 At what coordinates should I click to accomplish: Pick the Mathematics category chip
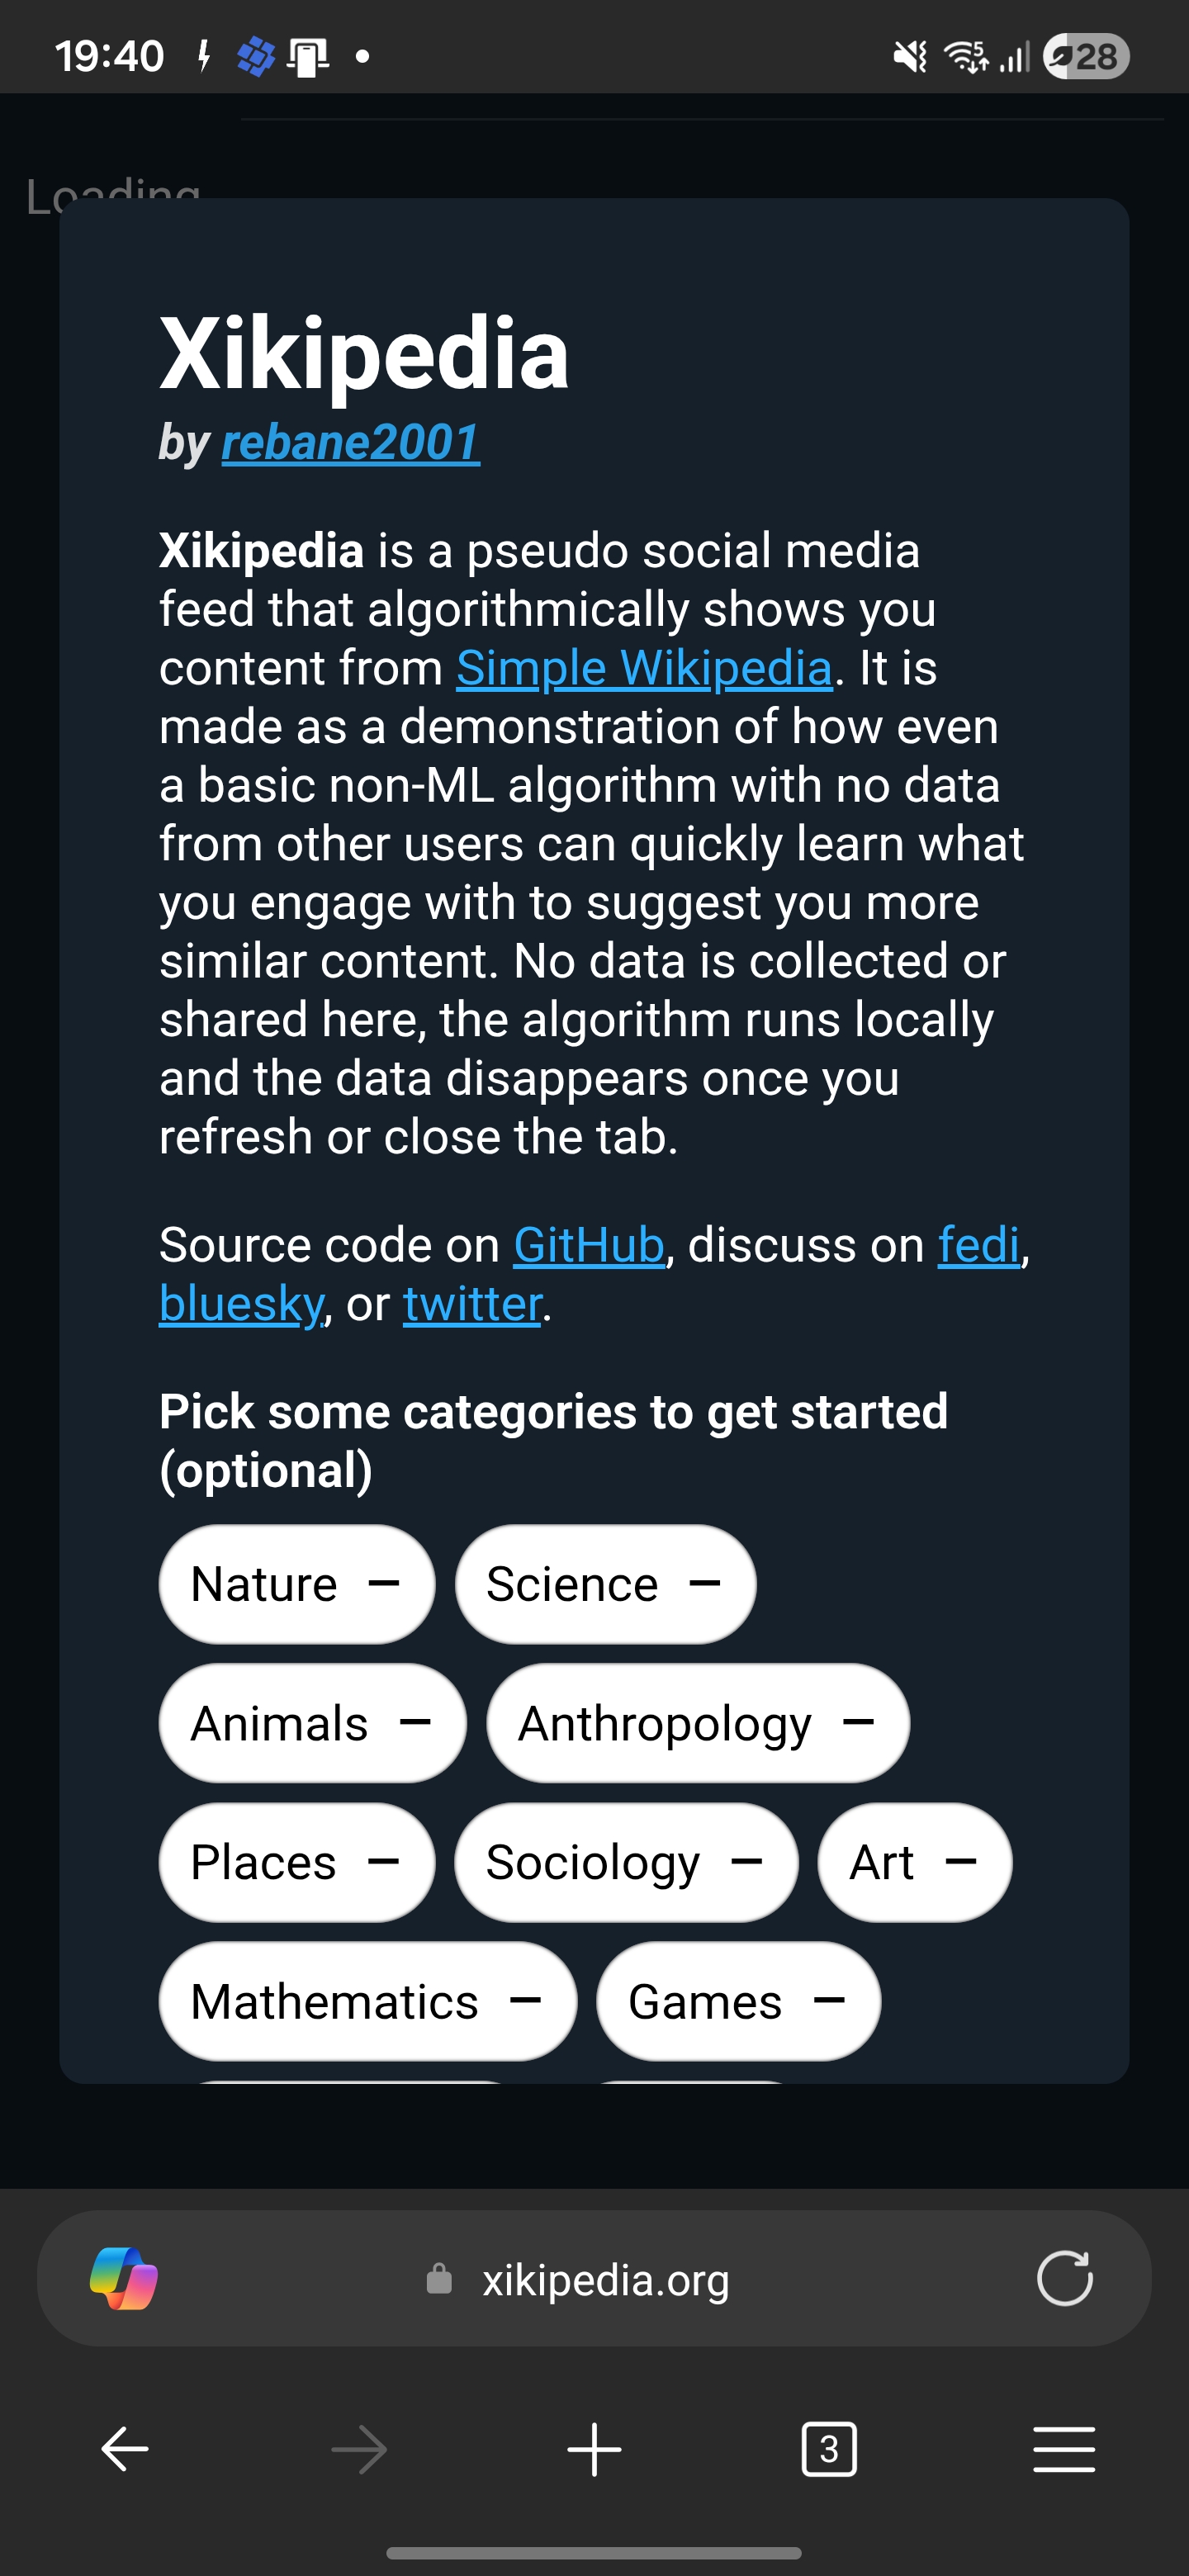pos(367,2001)
